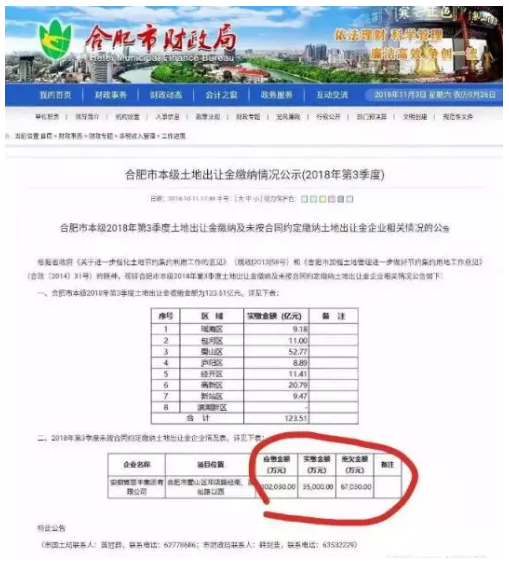Open the 互动交流 main navigation tab

332,95
